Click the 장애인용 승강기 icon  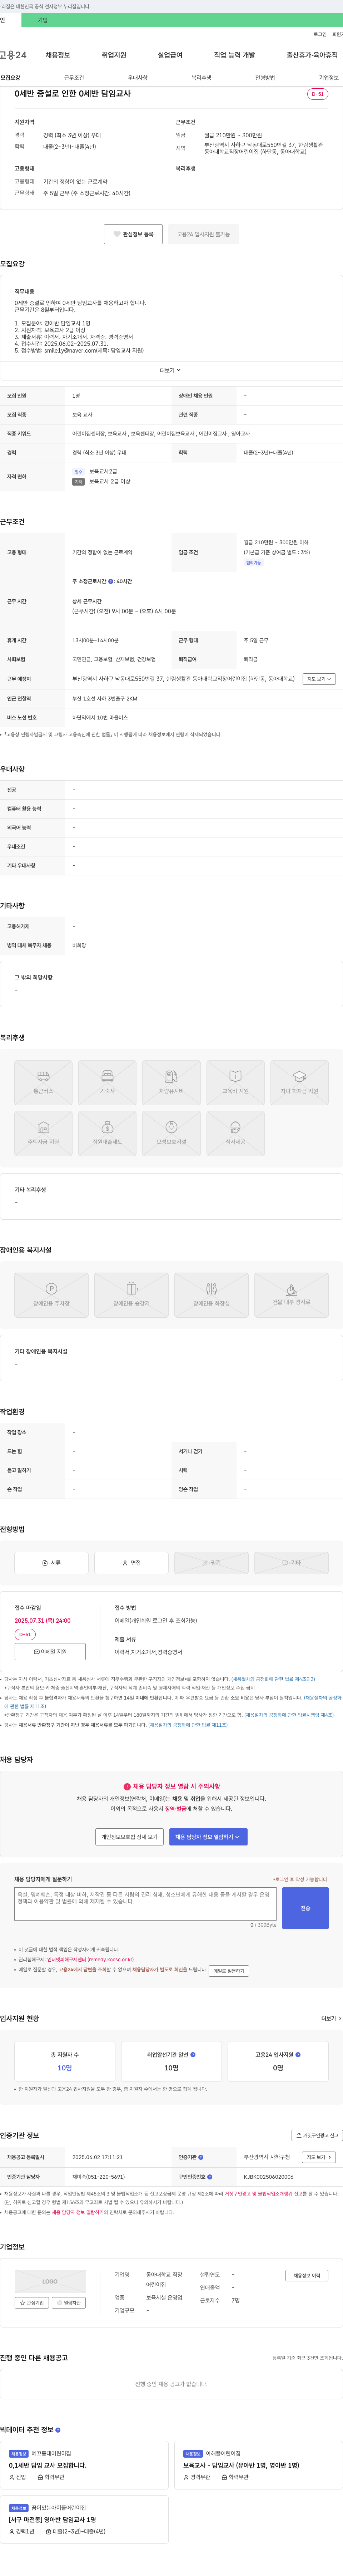[131, 1295]
